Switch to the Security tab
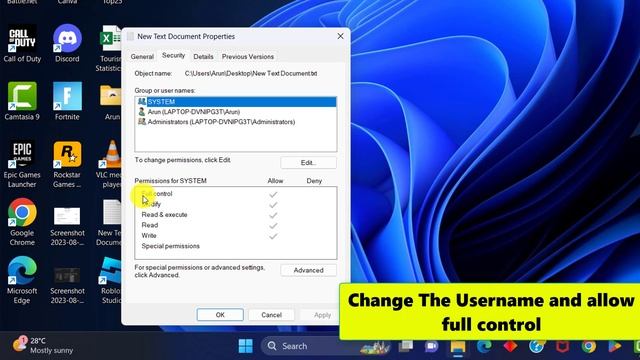The height and width of the screenshot is (360, 640). tap(173, 56)
